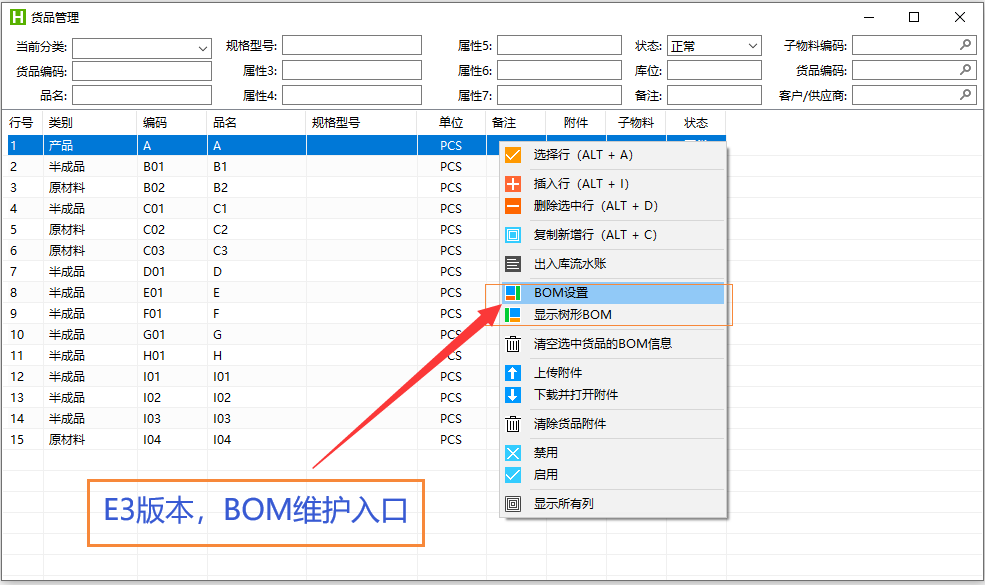Click the 单位 column header
The height and width of the screenshot is (585, 985).
tap(451, 123)
